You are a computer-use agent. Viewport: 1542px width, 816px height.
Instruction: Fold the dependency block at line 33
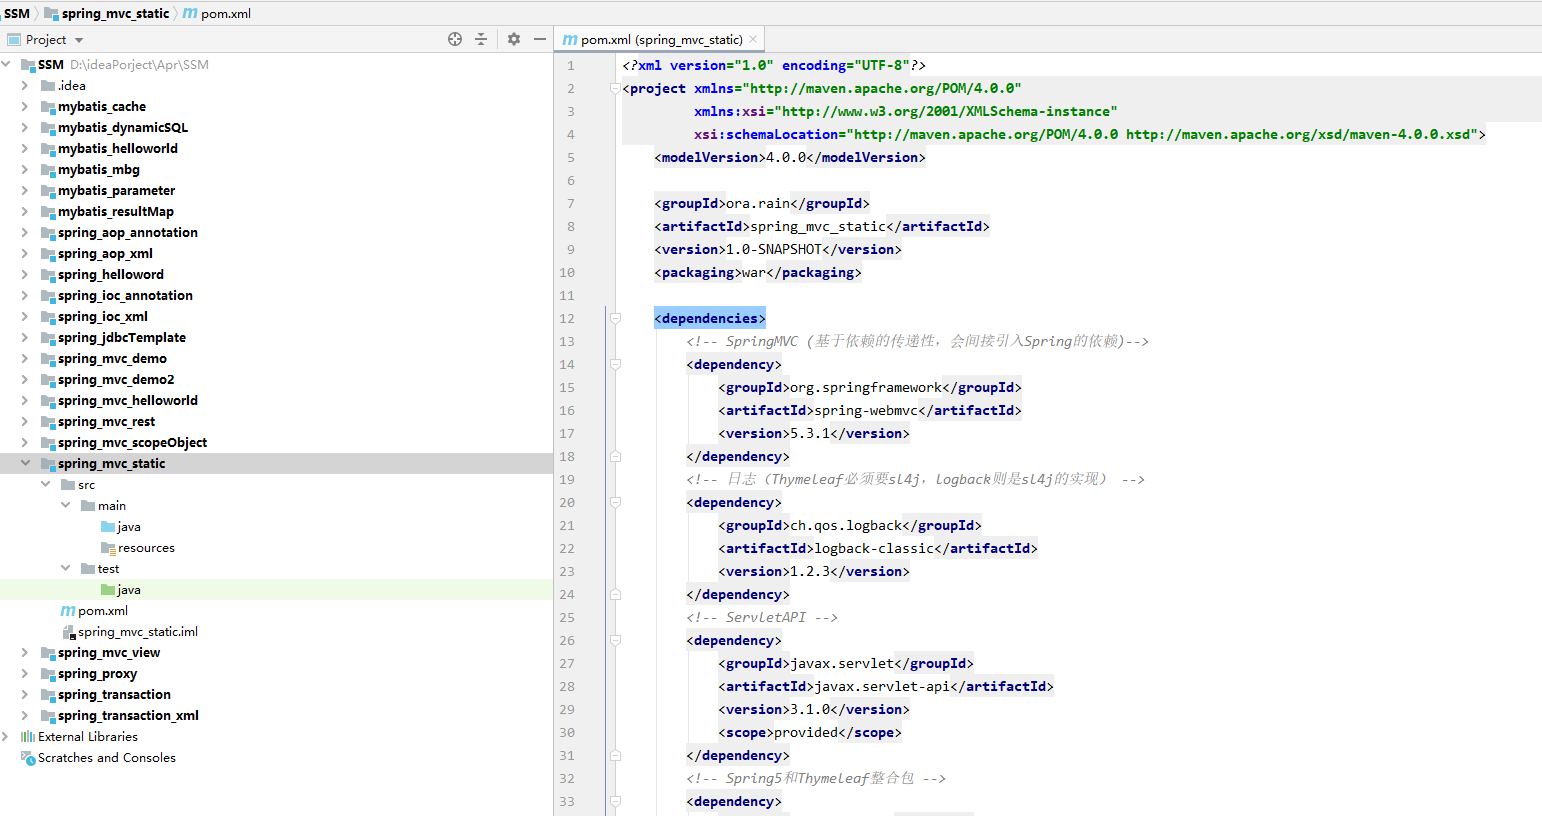615,801
